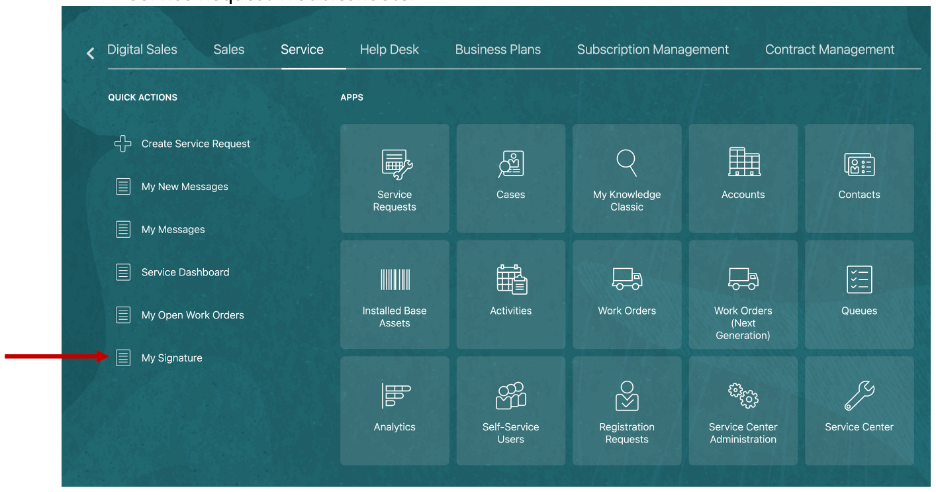This screenshot has width=936, height=492.
Task: Click the Service Requests tile label
Action: click(395, 201)
